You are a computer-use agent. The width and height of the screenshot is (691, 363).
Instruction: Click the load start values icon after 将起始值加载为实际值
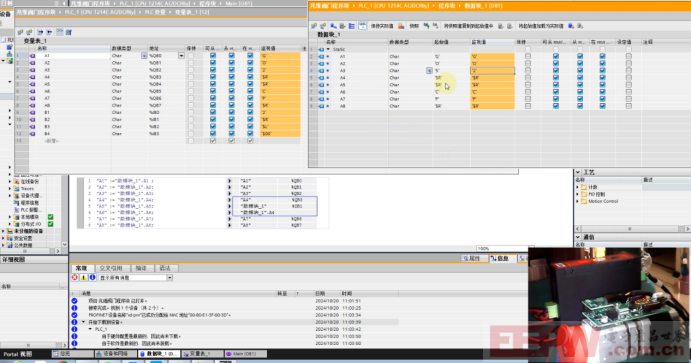click(571, 26)
